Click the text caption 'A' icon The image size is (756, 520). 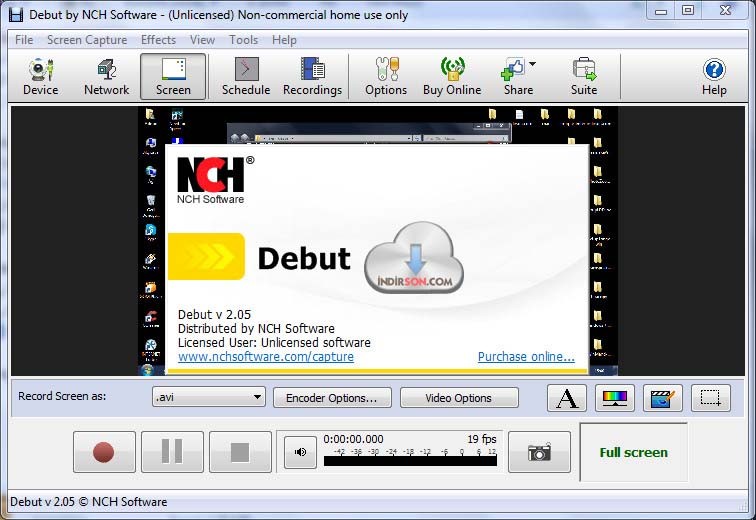[567, 398]
